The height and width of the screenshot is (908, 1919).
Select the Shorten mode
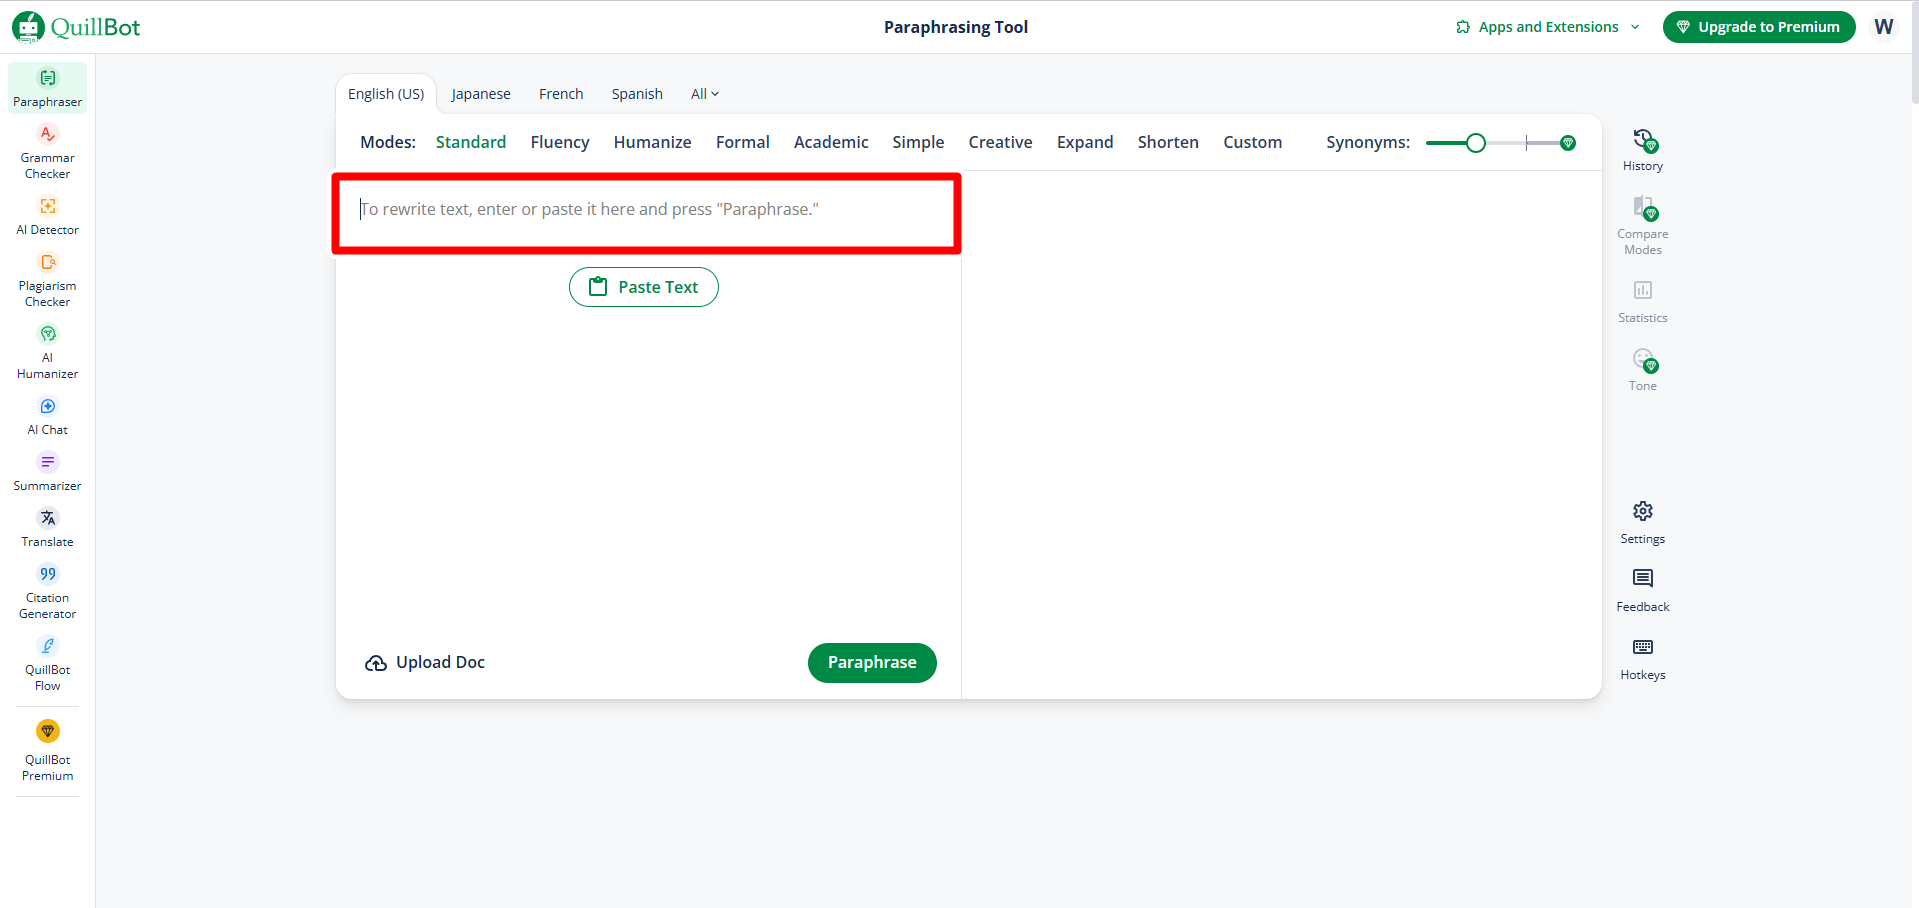tap(1168, 142)
